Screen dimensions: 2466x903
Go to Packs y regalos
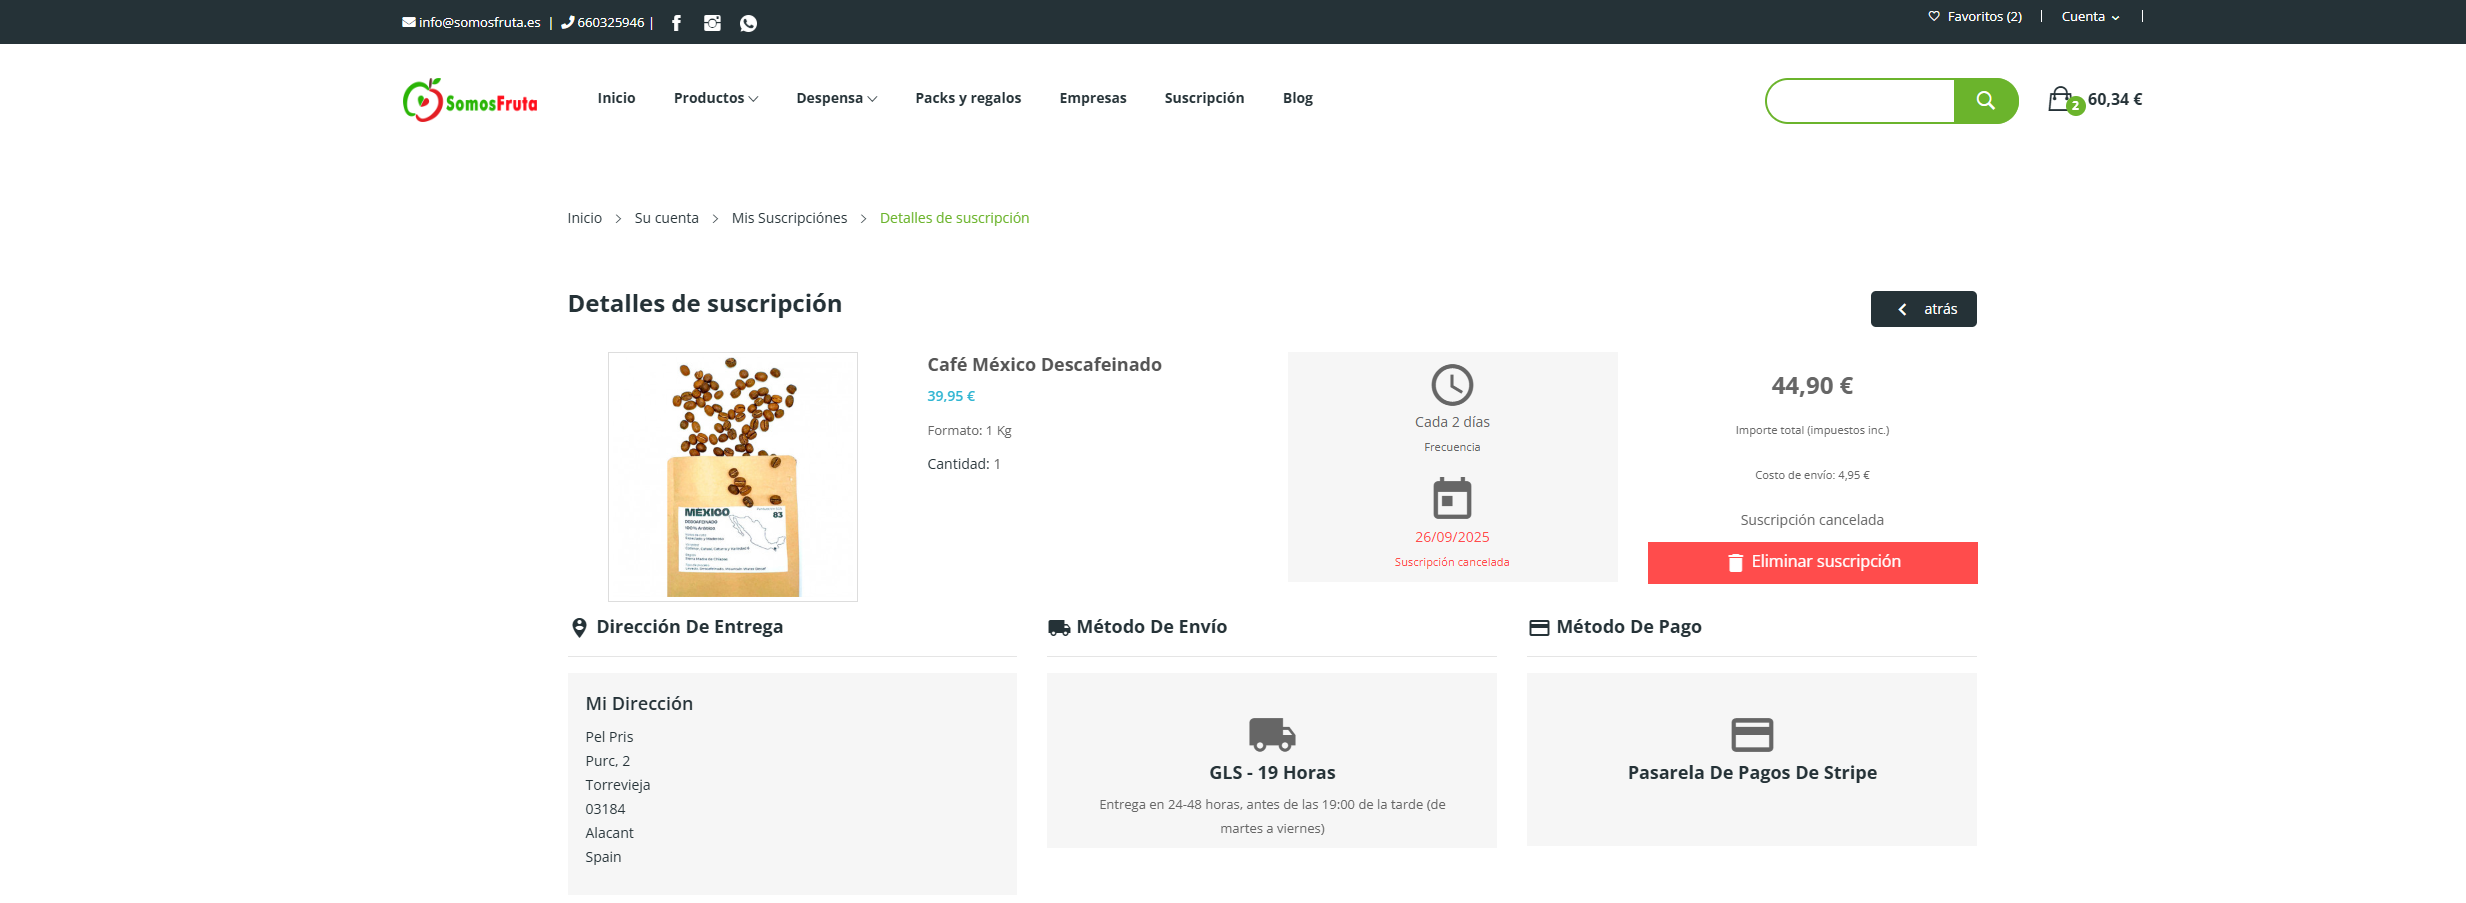coord(968,98)
